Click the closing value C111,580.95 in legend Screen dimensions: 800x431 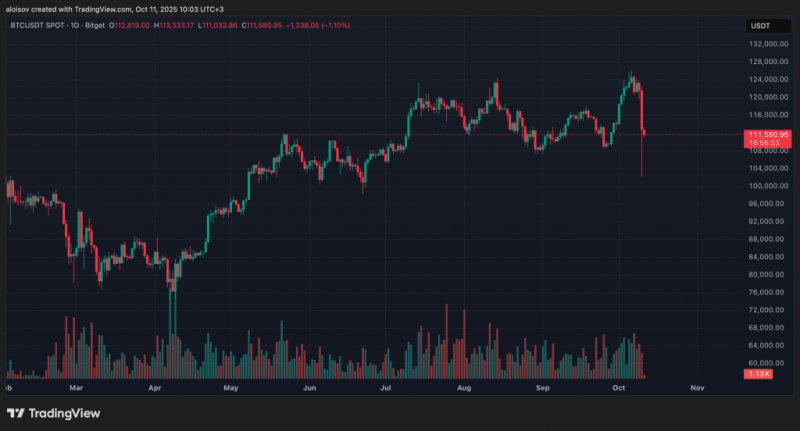[x=261, y=25]
